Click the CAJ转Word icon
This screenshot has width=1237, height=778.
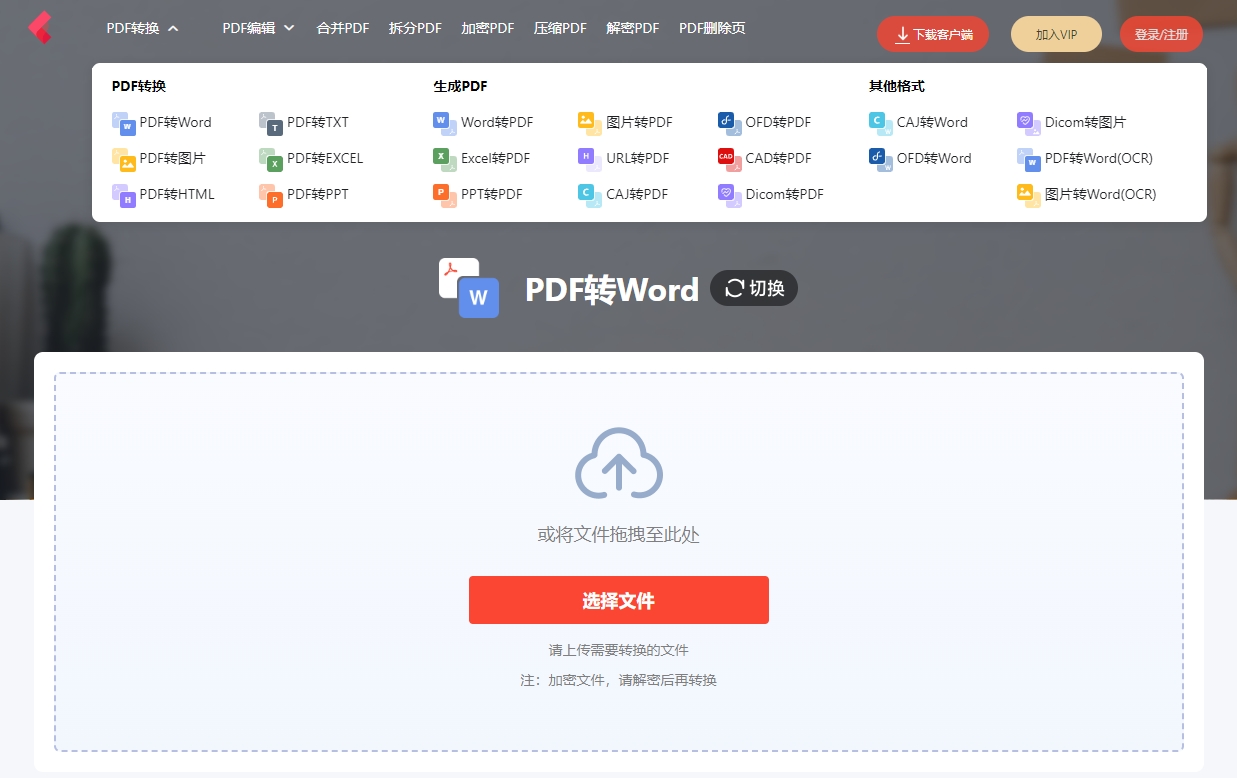(880, 123)
